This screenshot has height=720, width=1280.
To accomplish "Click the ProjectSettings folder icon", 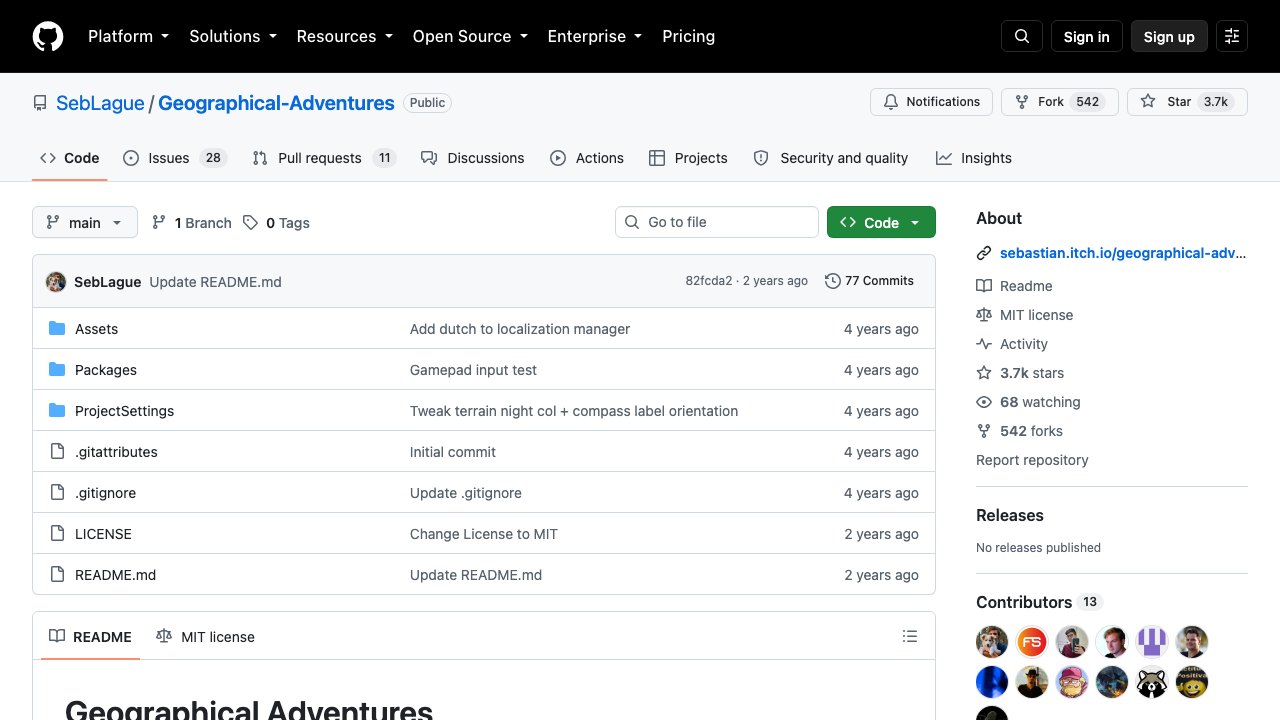I will (x=57, y=411).
